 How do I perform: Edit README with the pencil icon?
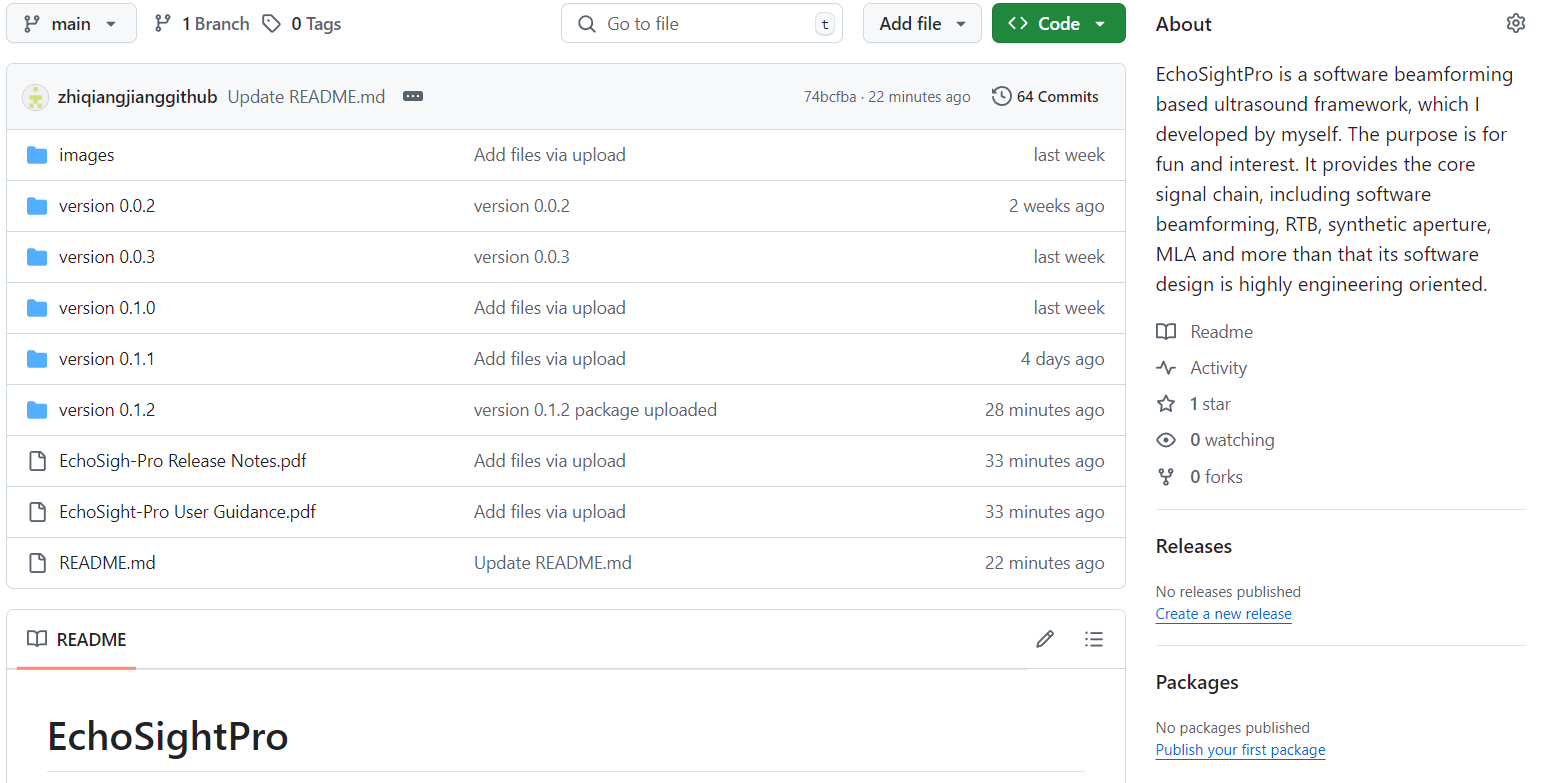(x=1045, y=639)
